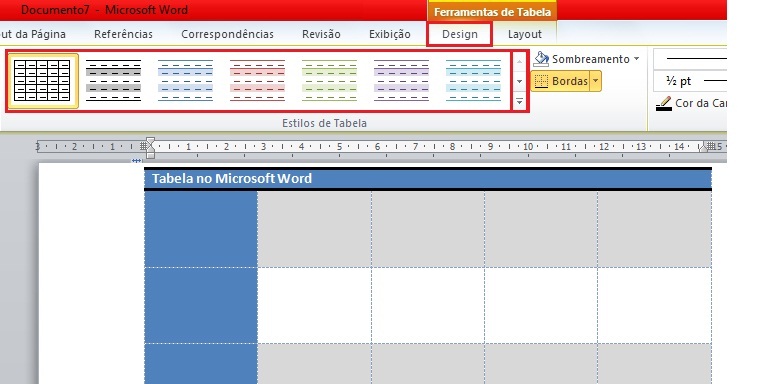Click the Ferramentas de Tabela contextual header
Viewport: 768px width, 384px height.
pyautogui.click(x=492, y=12)
